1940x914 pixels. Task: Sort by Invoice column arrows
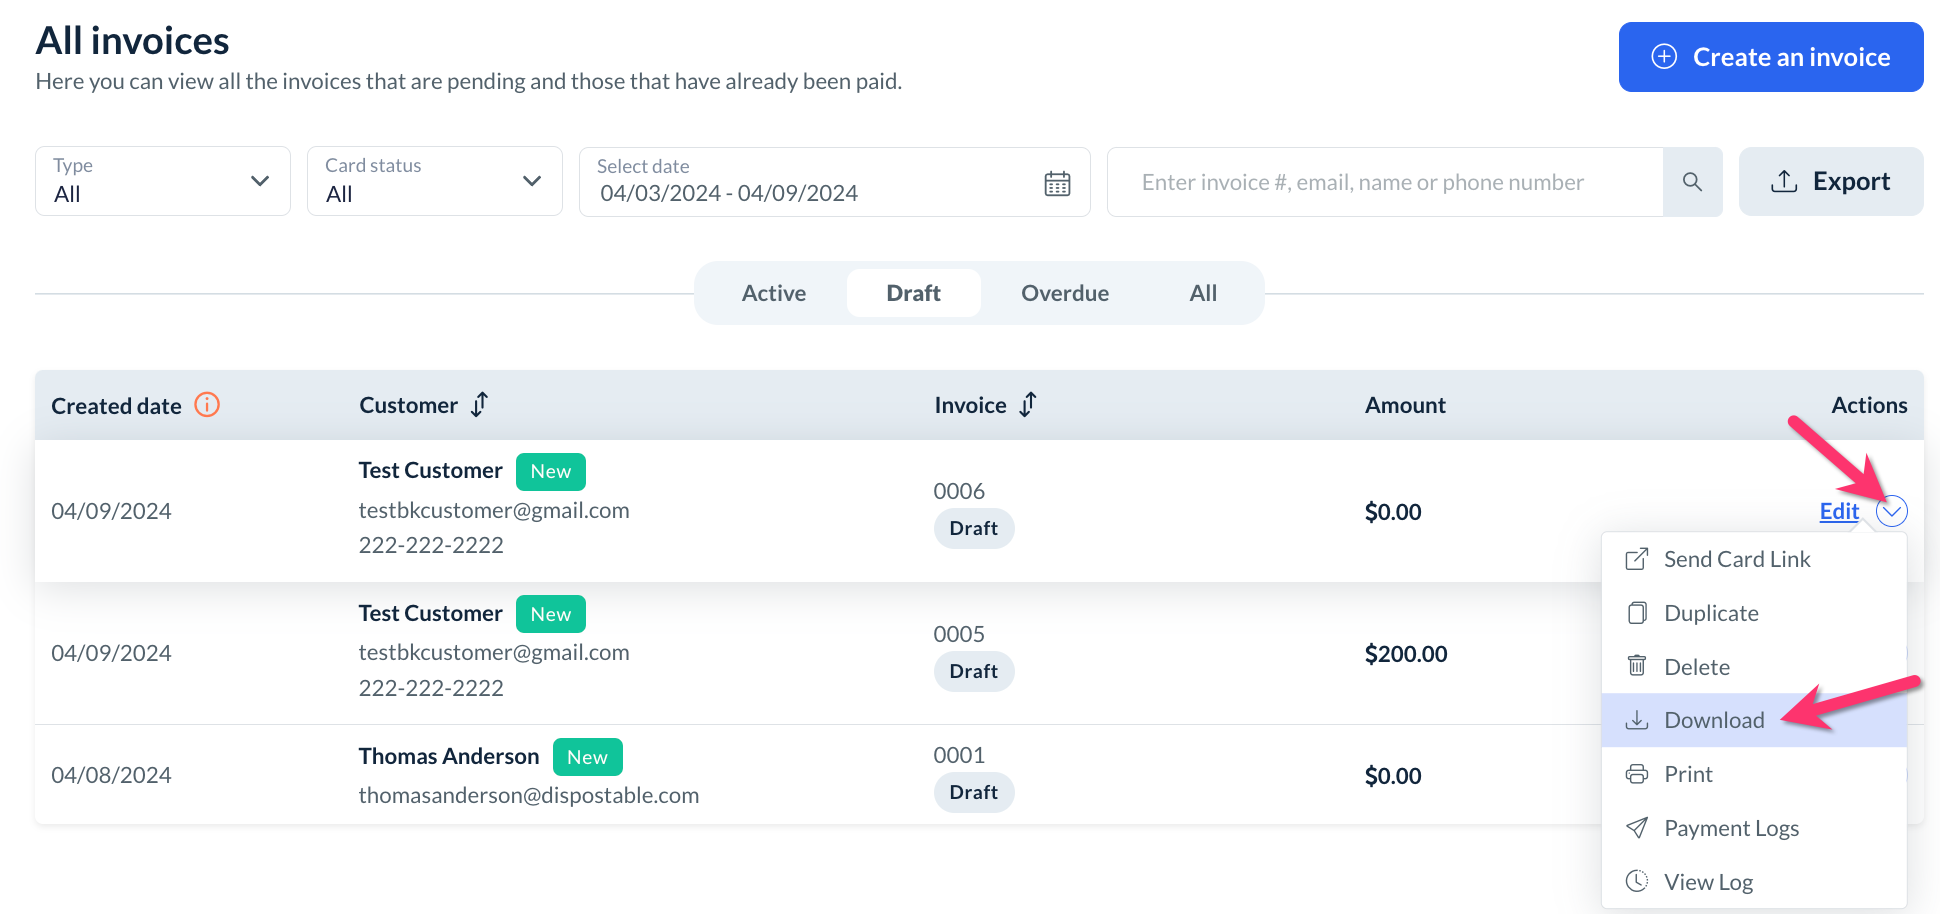coord(1028,405)
